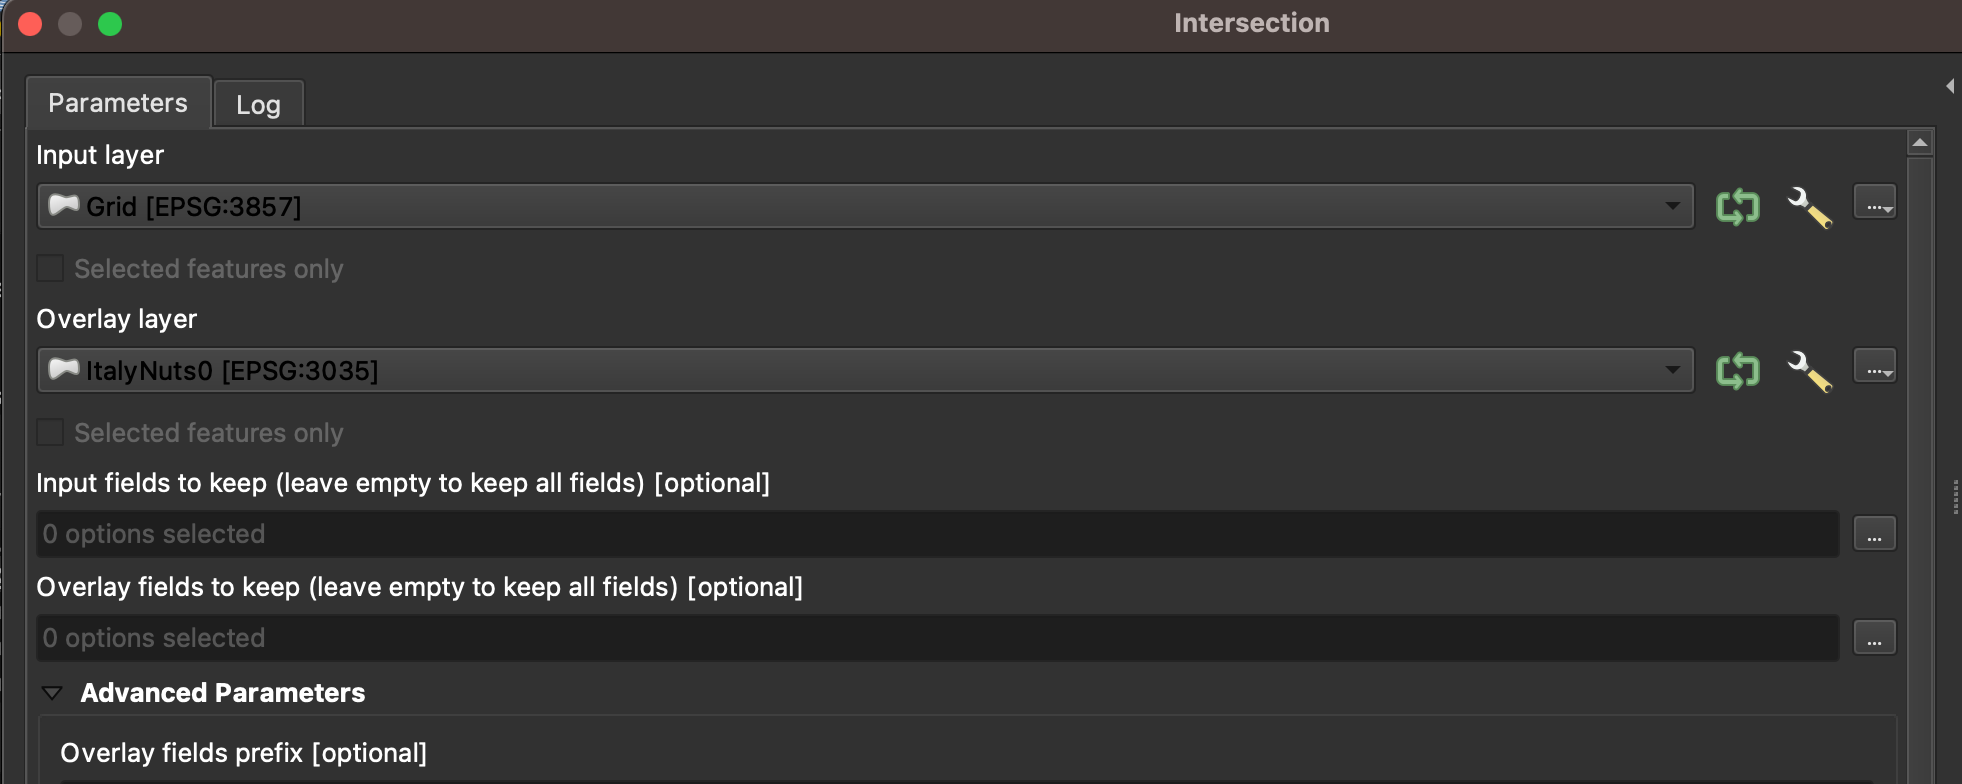Click browse ellipsis button for Overlay layer
Screen dimensions: 1962x784
(x=1874, y=367)
